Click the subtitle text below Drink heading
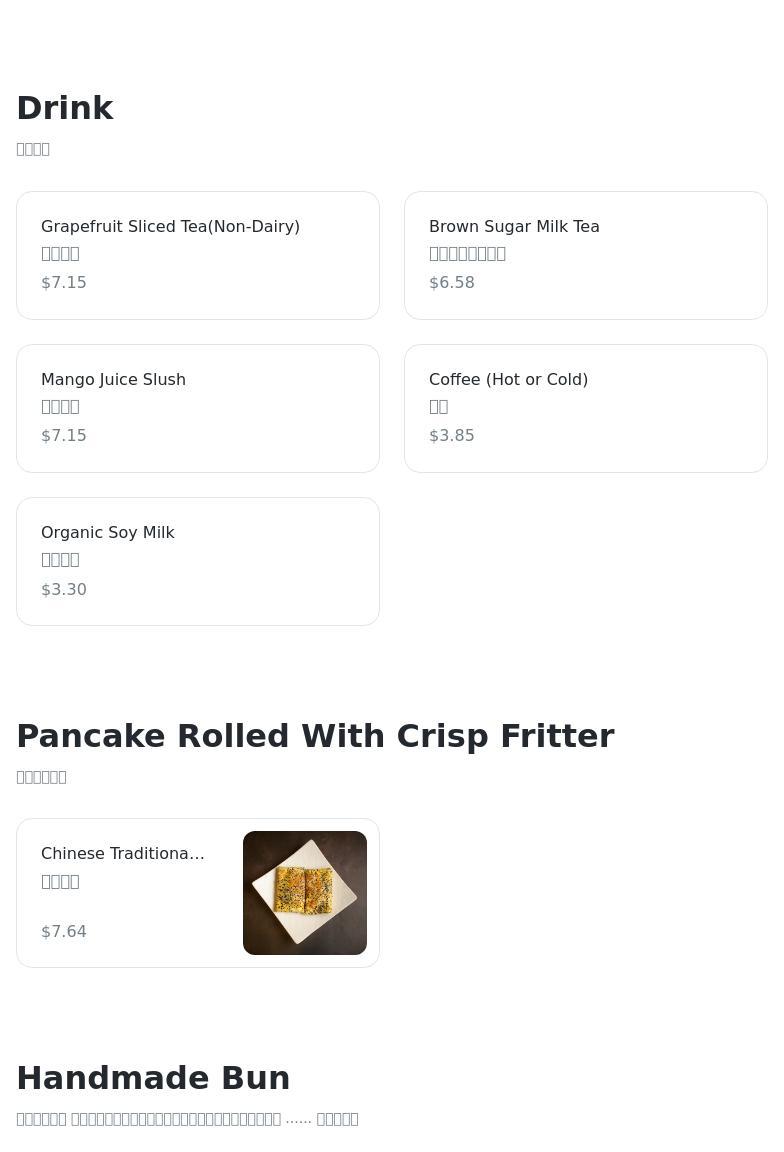The width and height of the screenshot is (784, 1152). point(33,149)
